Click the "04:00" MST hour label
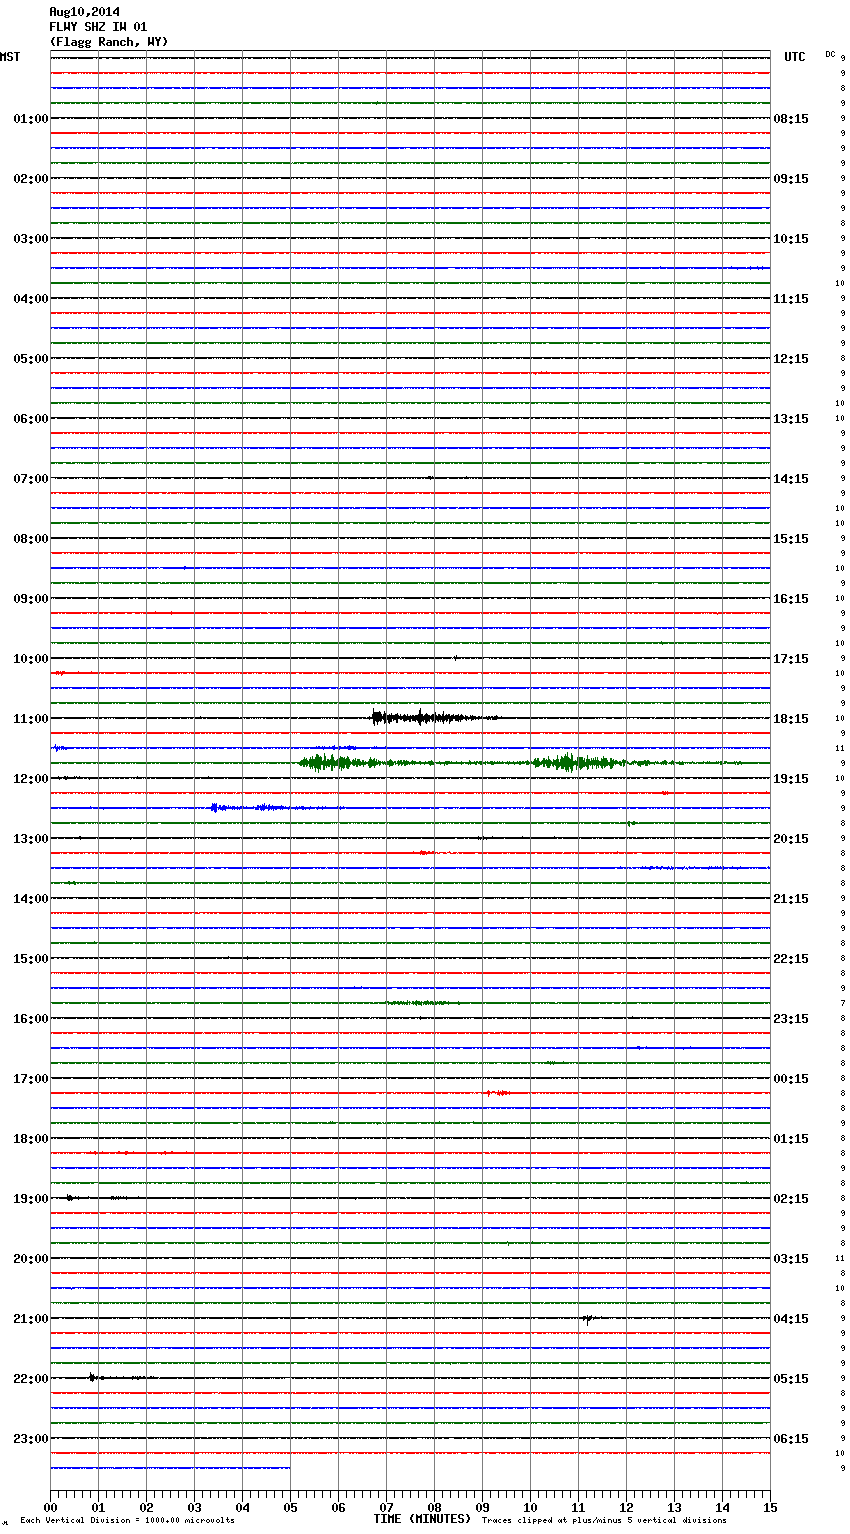The image size is (850, 1534). click(31, 299)
